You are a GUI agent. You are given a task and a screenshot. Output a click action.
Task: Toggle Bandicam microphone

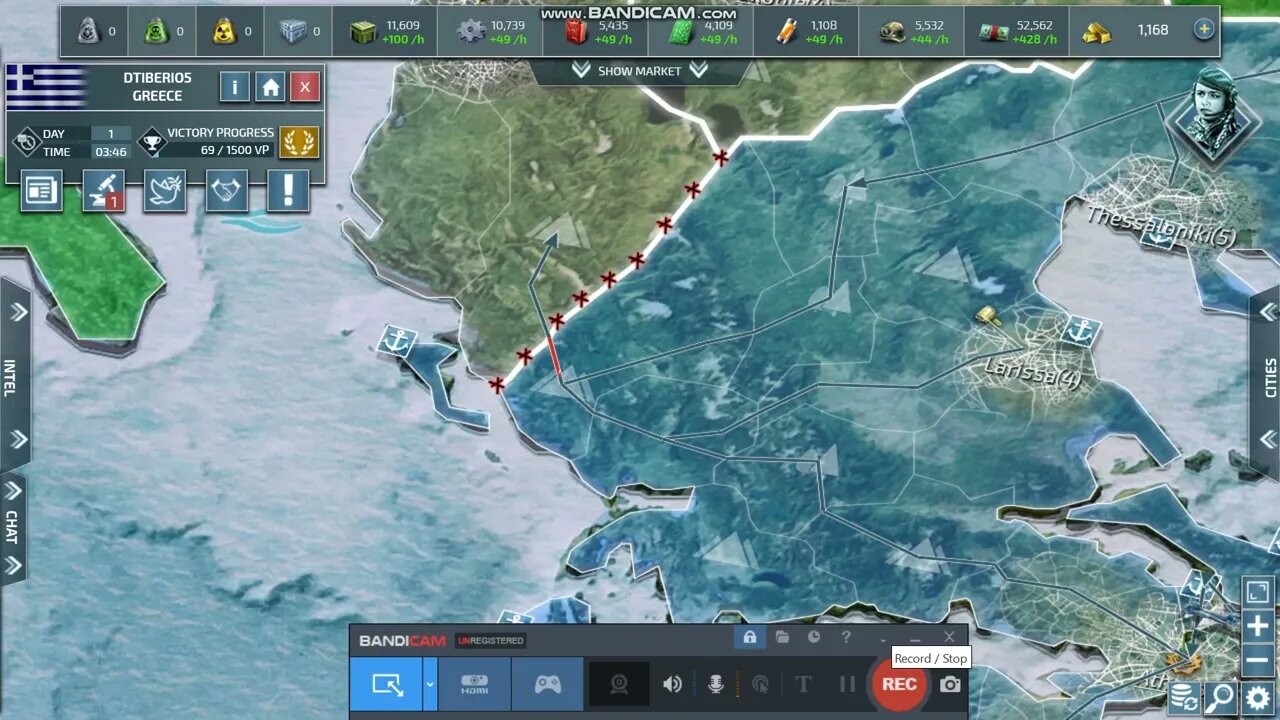(716, 685)
